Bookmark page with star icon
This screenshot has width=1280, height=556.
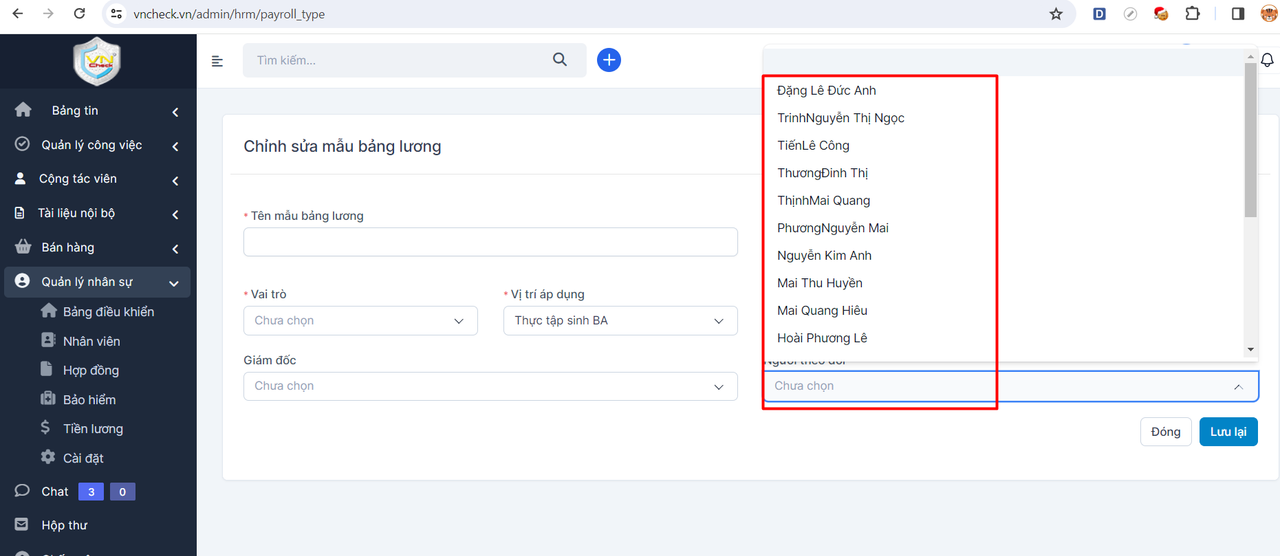1056,14
